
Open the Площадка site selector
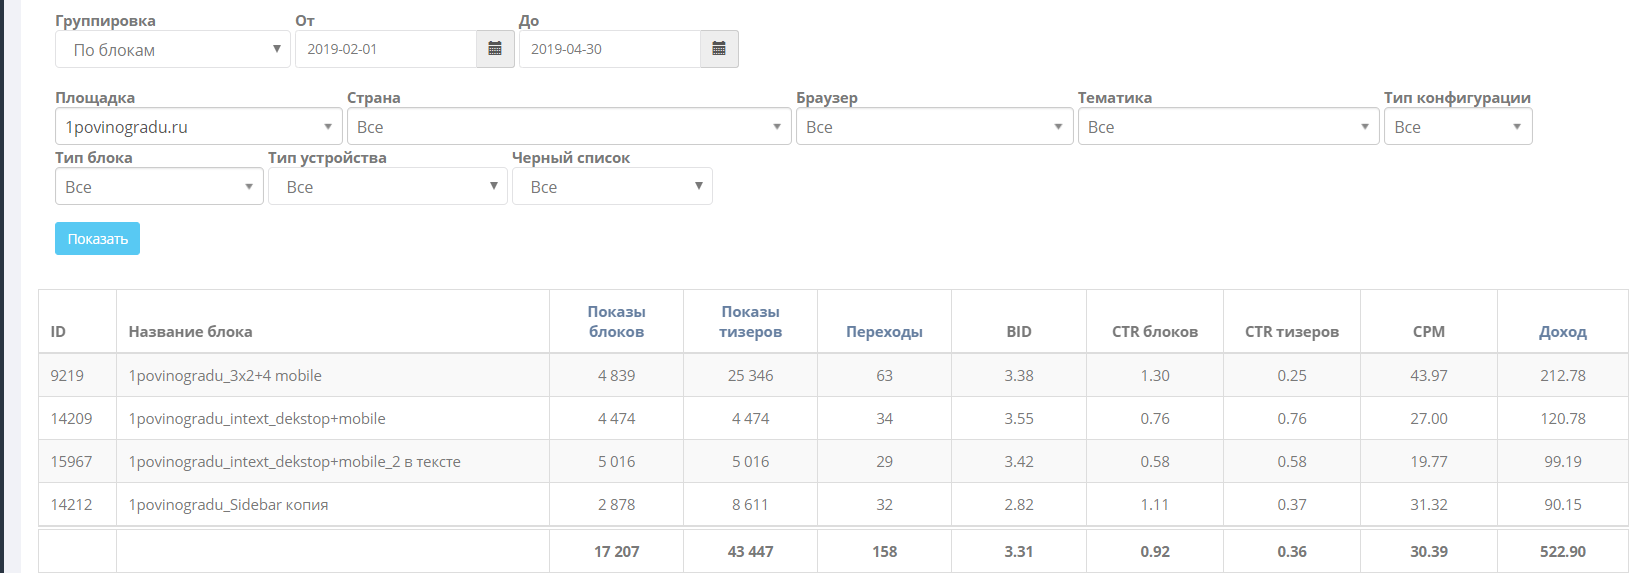(199, 127)
